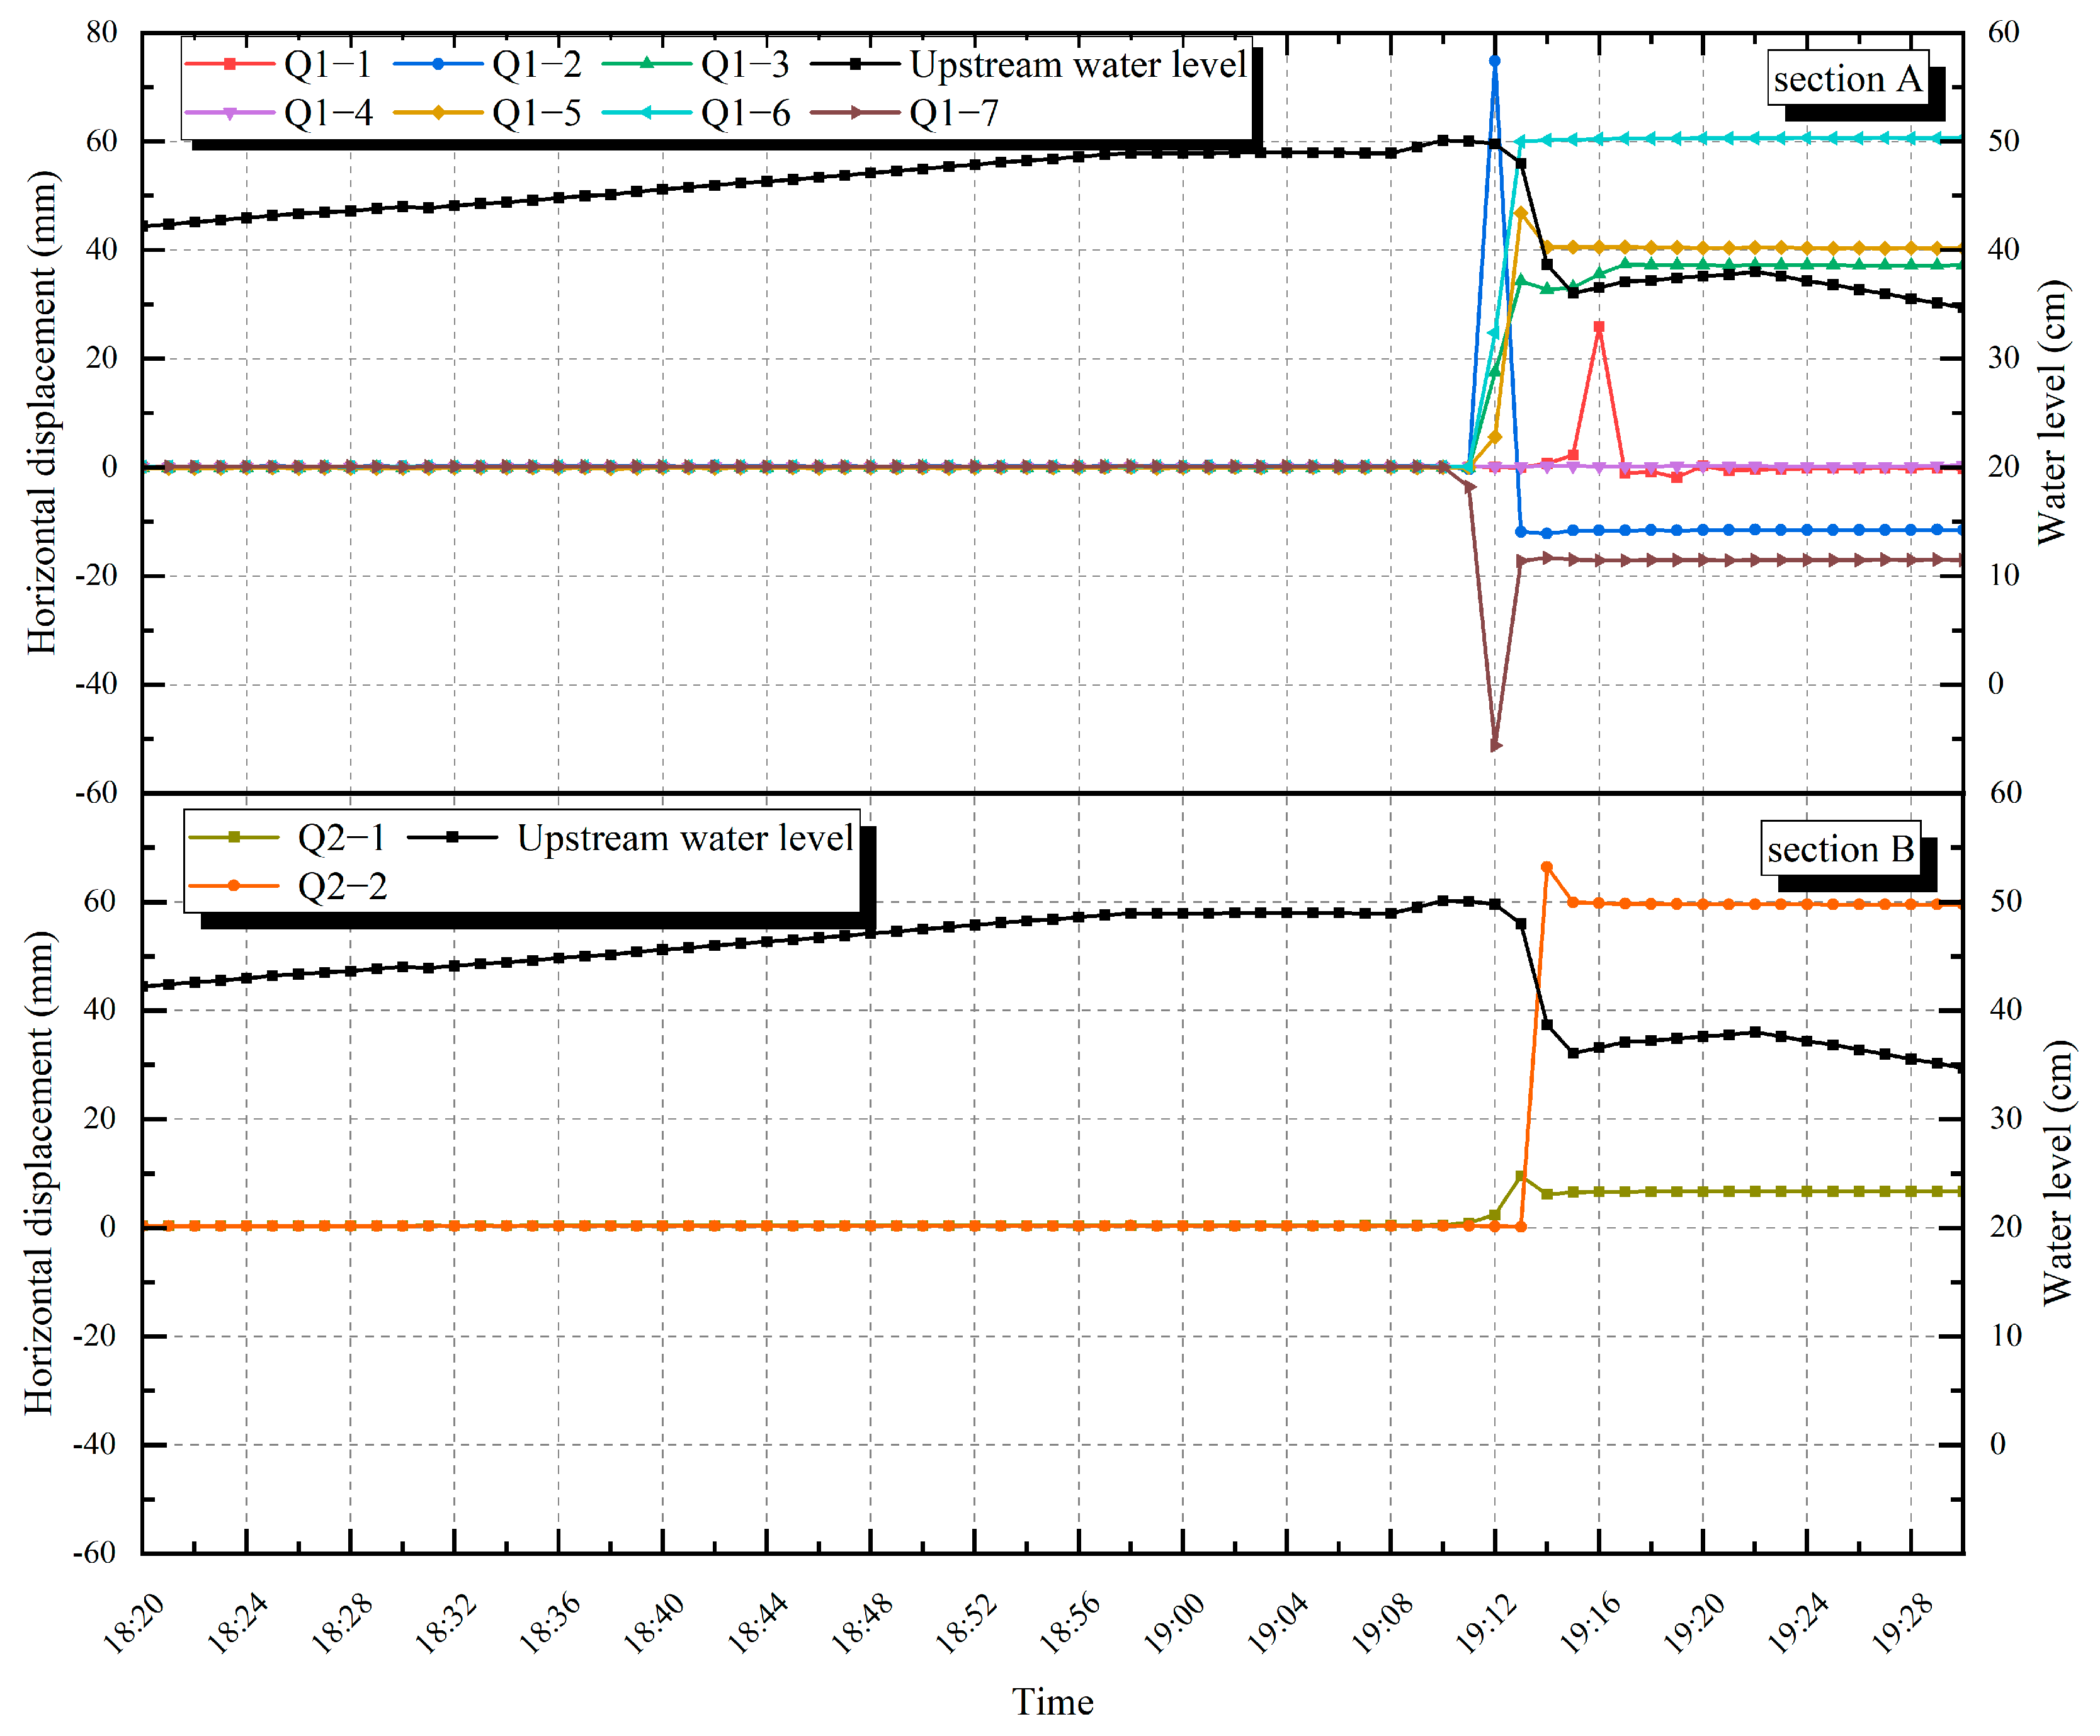Click the Q2−2 orange legend marker
2100x1736 pixels.
tap(234, 886)
